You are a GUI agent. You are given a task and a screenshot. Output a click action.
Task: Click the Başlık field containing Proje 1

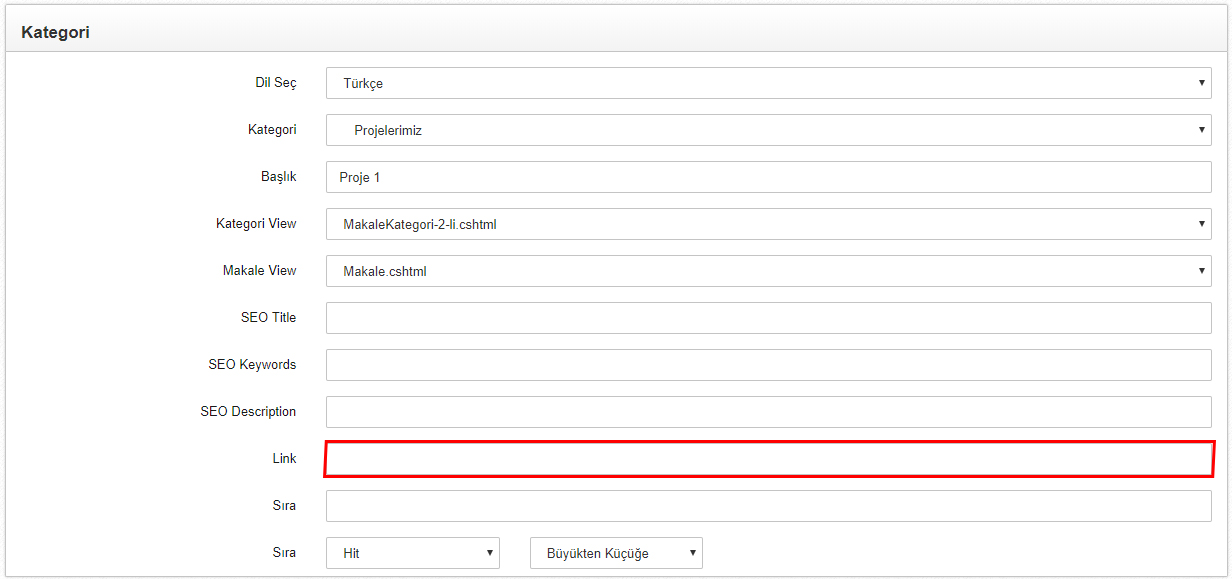tap(769, 177)
